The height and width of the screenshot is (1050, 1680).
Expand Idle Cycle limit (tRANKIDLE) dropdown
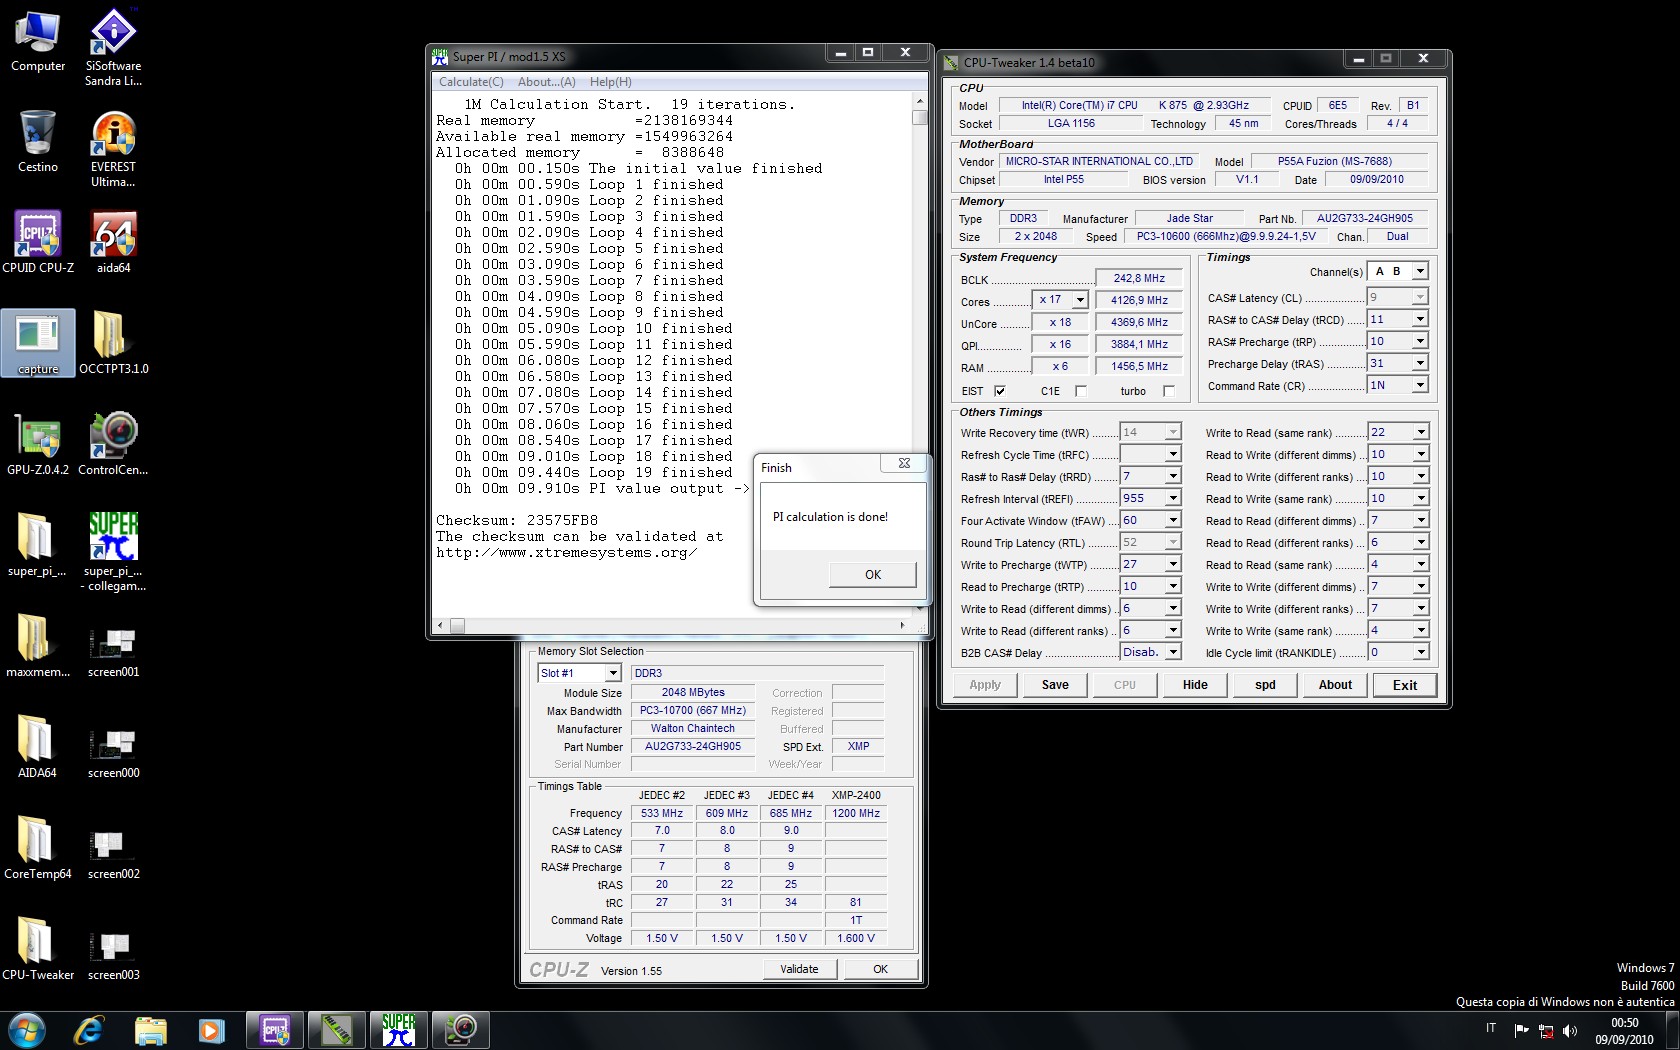click(x=1420, y=652)
